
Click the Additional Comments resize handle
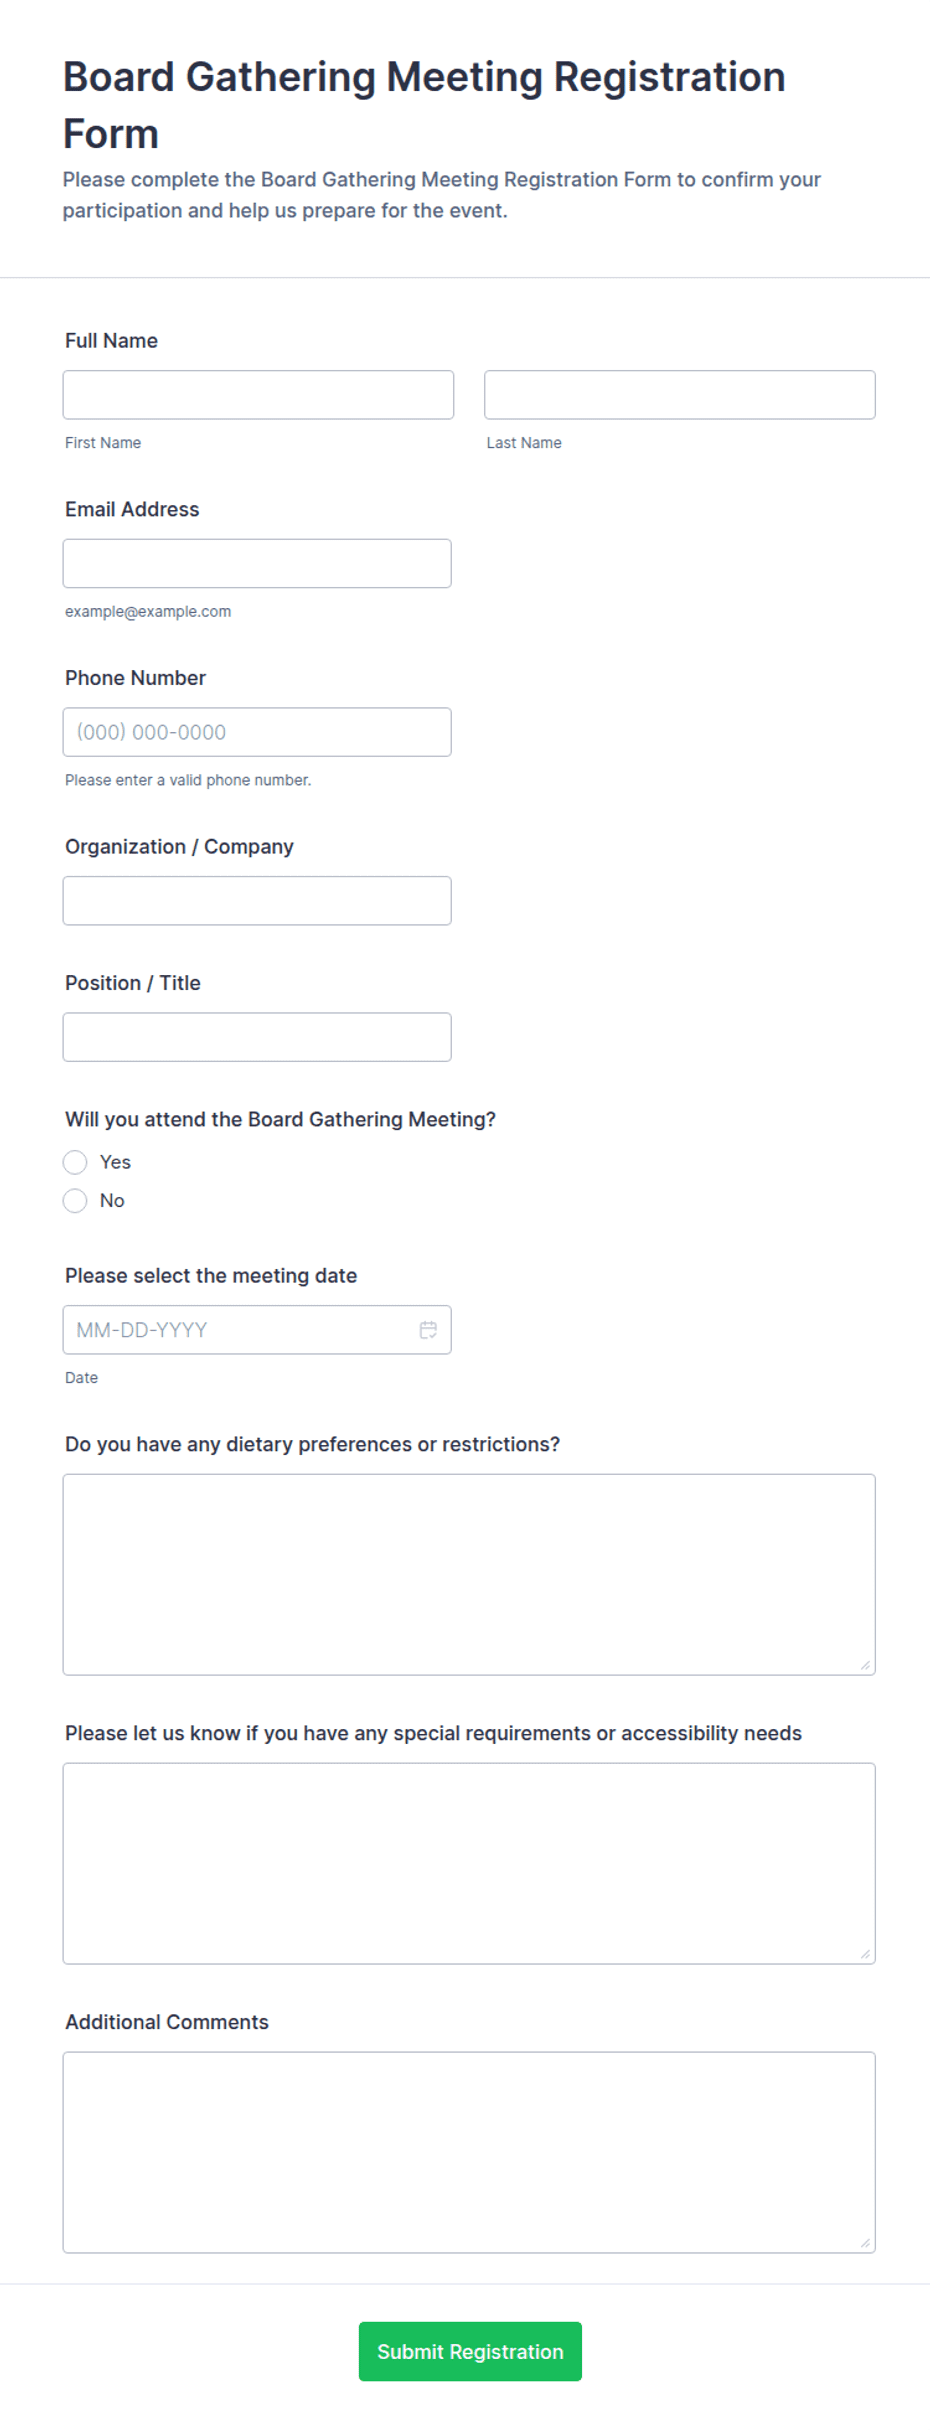click(x=865, y=2243)
